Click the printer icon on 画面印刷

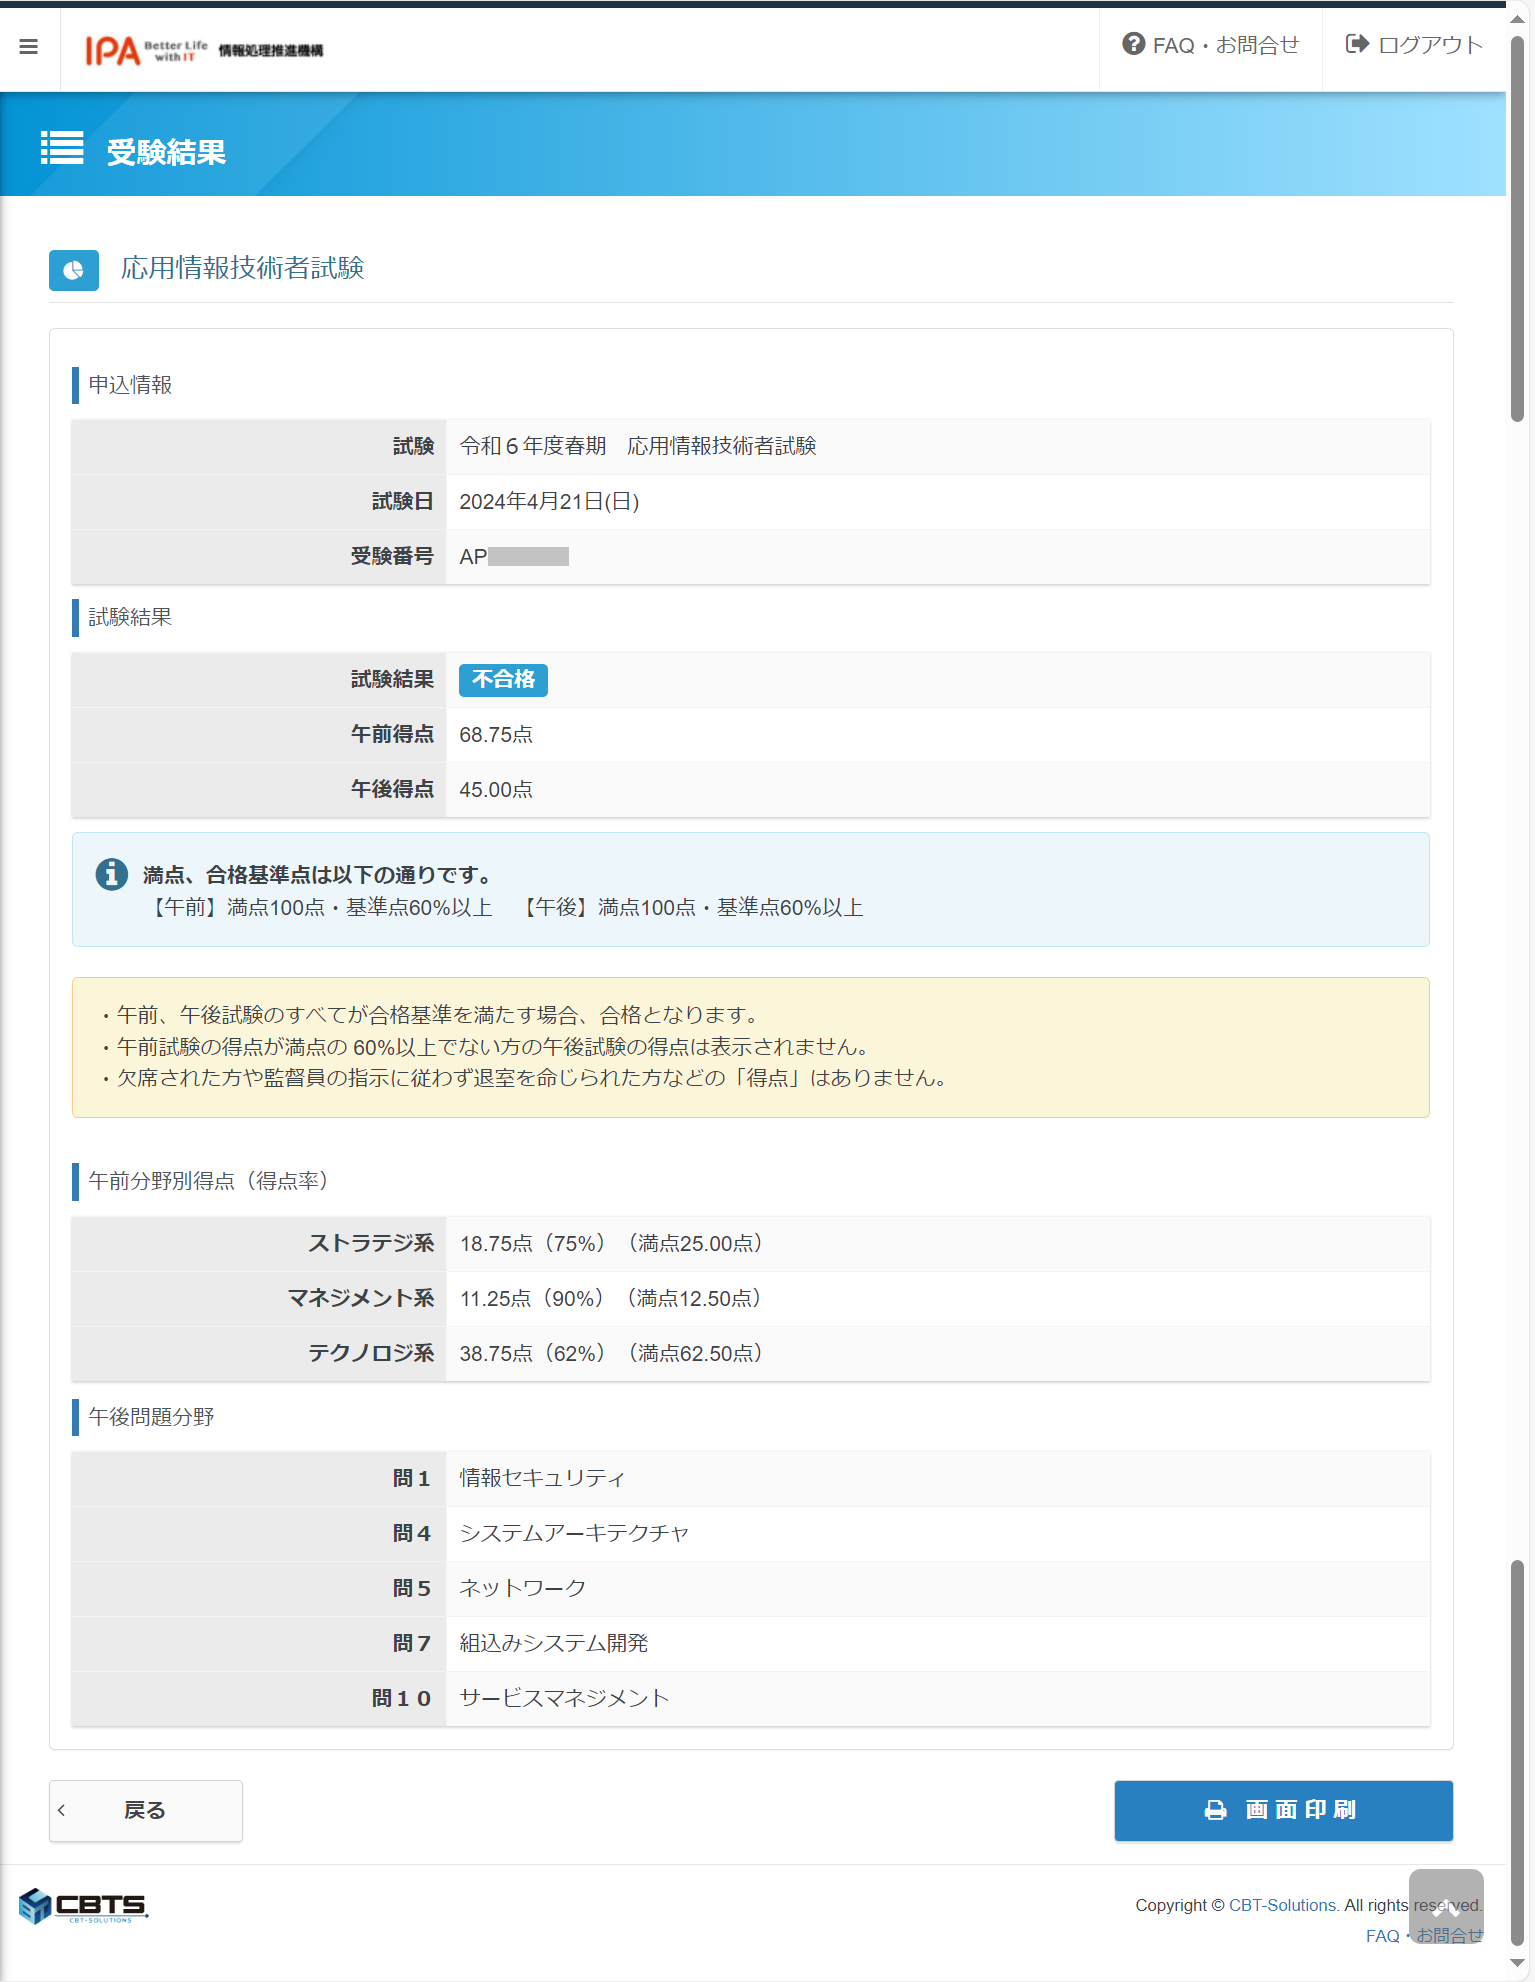tap(1215, 1810)
